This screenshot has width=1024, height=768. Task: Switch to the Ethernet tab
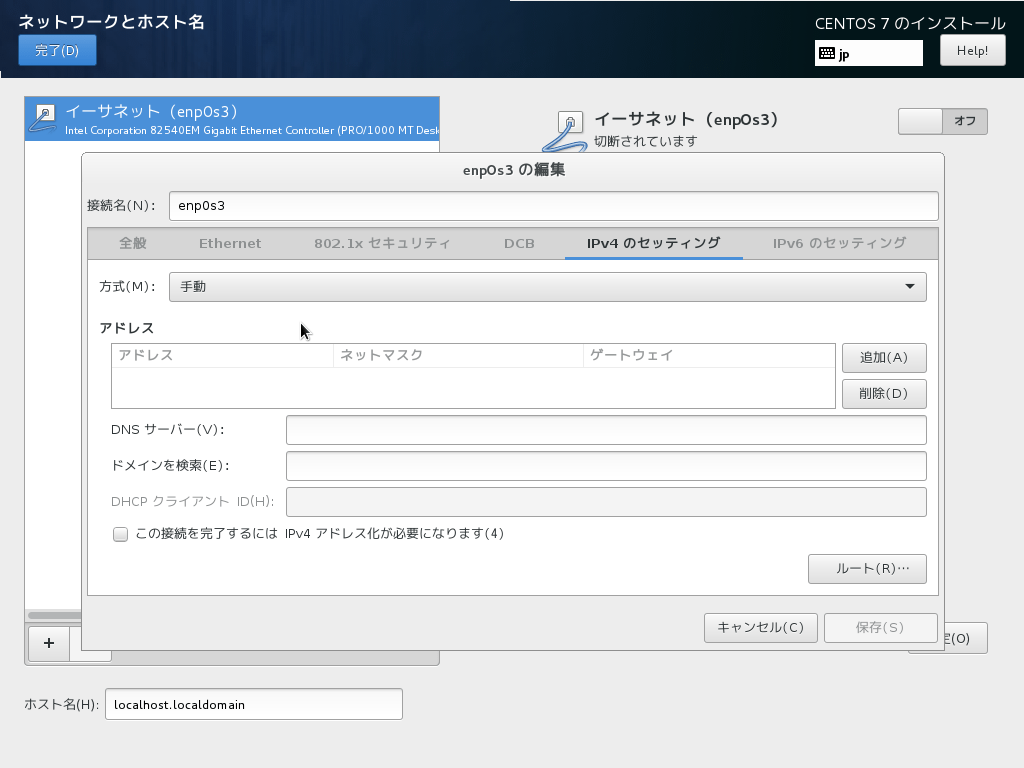click(229, 242)
